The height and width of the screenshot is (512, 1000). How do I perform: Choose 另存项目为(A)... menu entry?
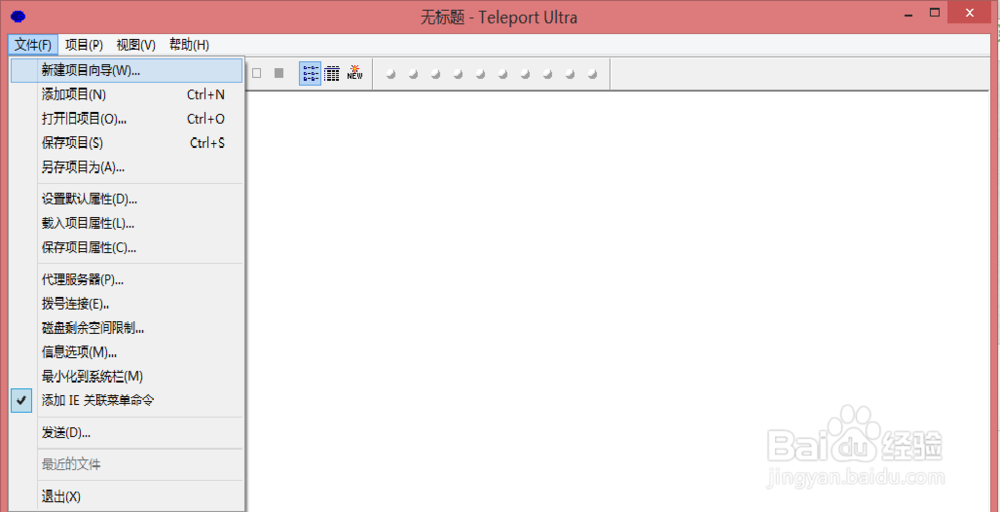pos(127,168)
